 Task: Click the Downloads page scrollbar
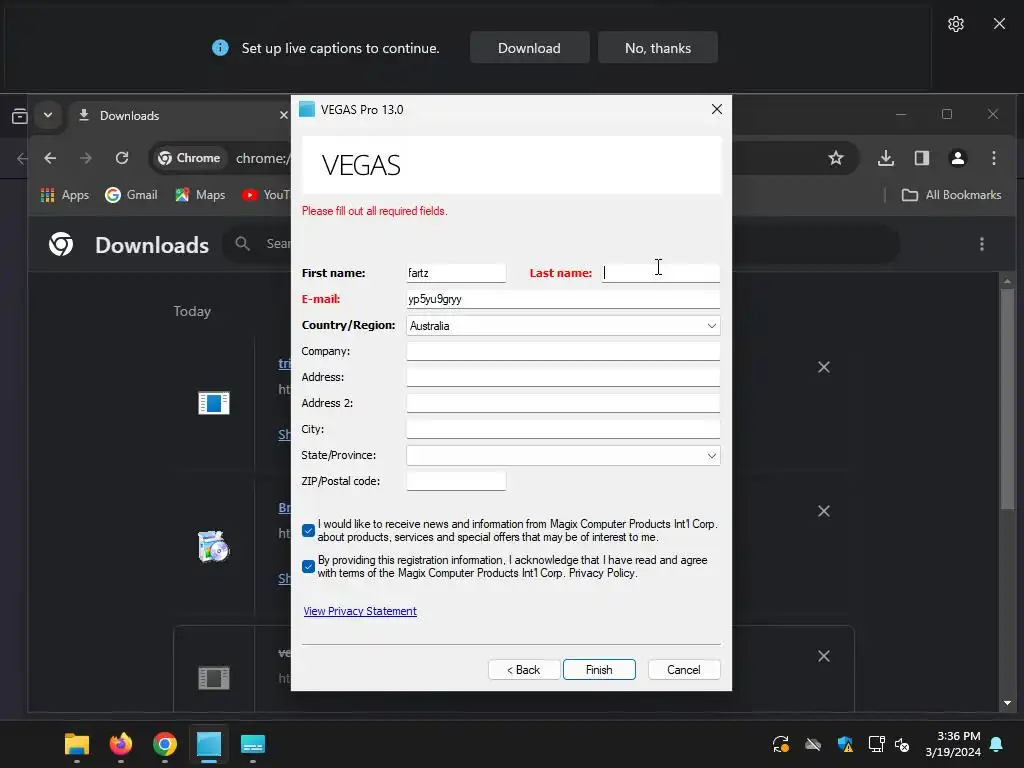[1007, 399]
